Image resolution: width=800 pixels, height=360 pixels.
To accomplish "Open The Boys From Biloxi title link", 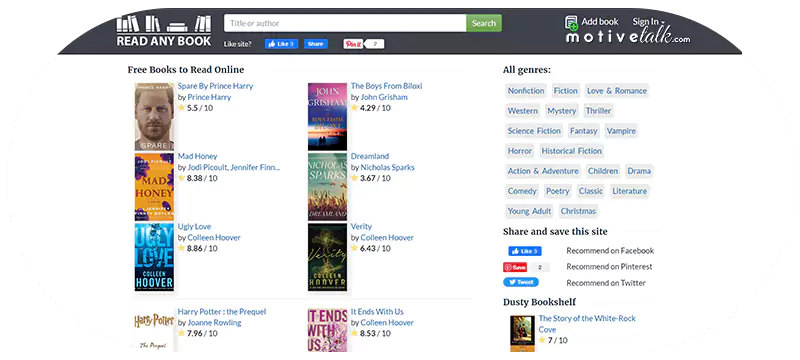I will pyautogui.click(x=387, y=86).
